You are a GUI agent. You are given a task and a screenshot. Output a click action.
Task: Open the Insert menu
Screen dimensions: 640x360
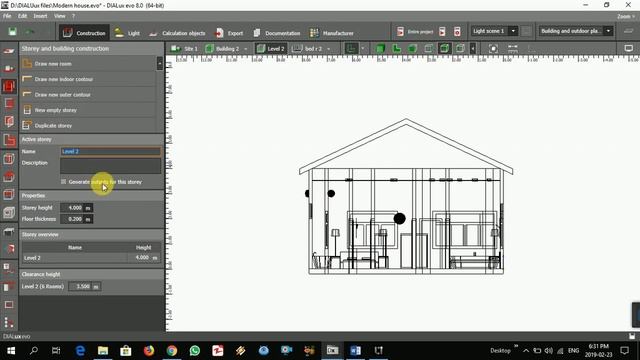click(40, 16)
